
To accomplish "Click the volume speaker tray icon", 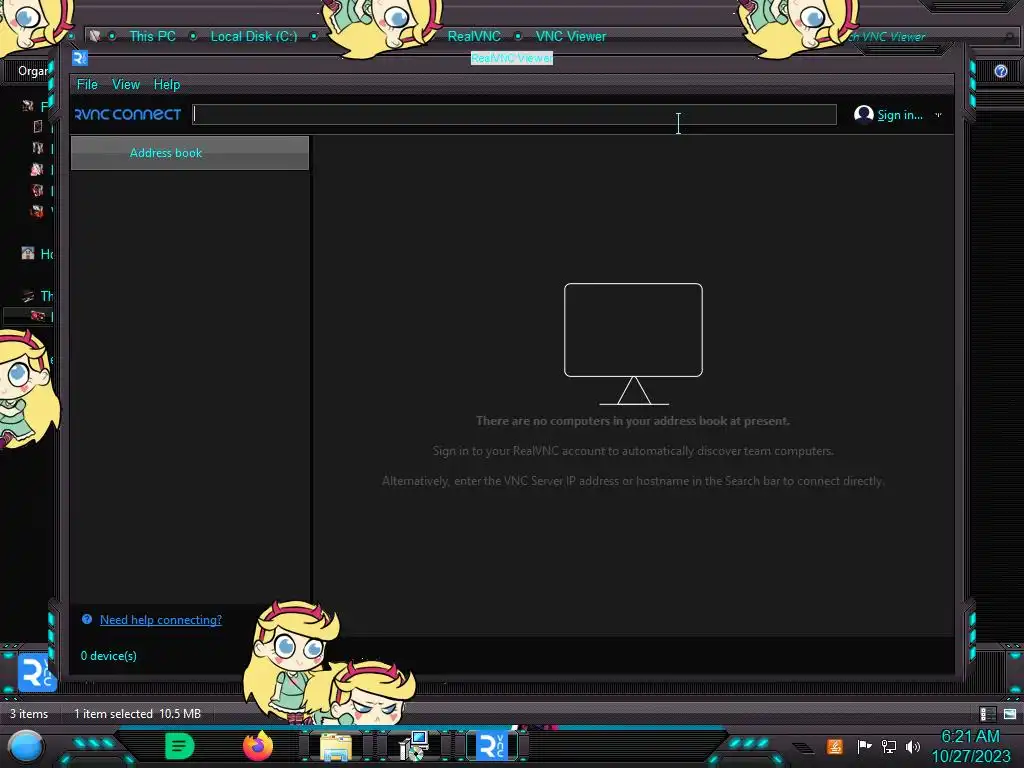I will [913, 746].
